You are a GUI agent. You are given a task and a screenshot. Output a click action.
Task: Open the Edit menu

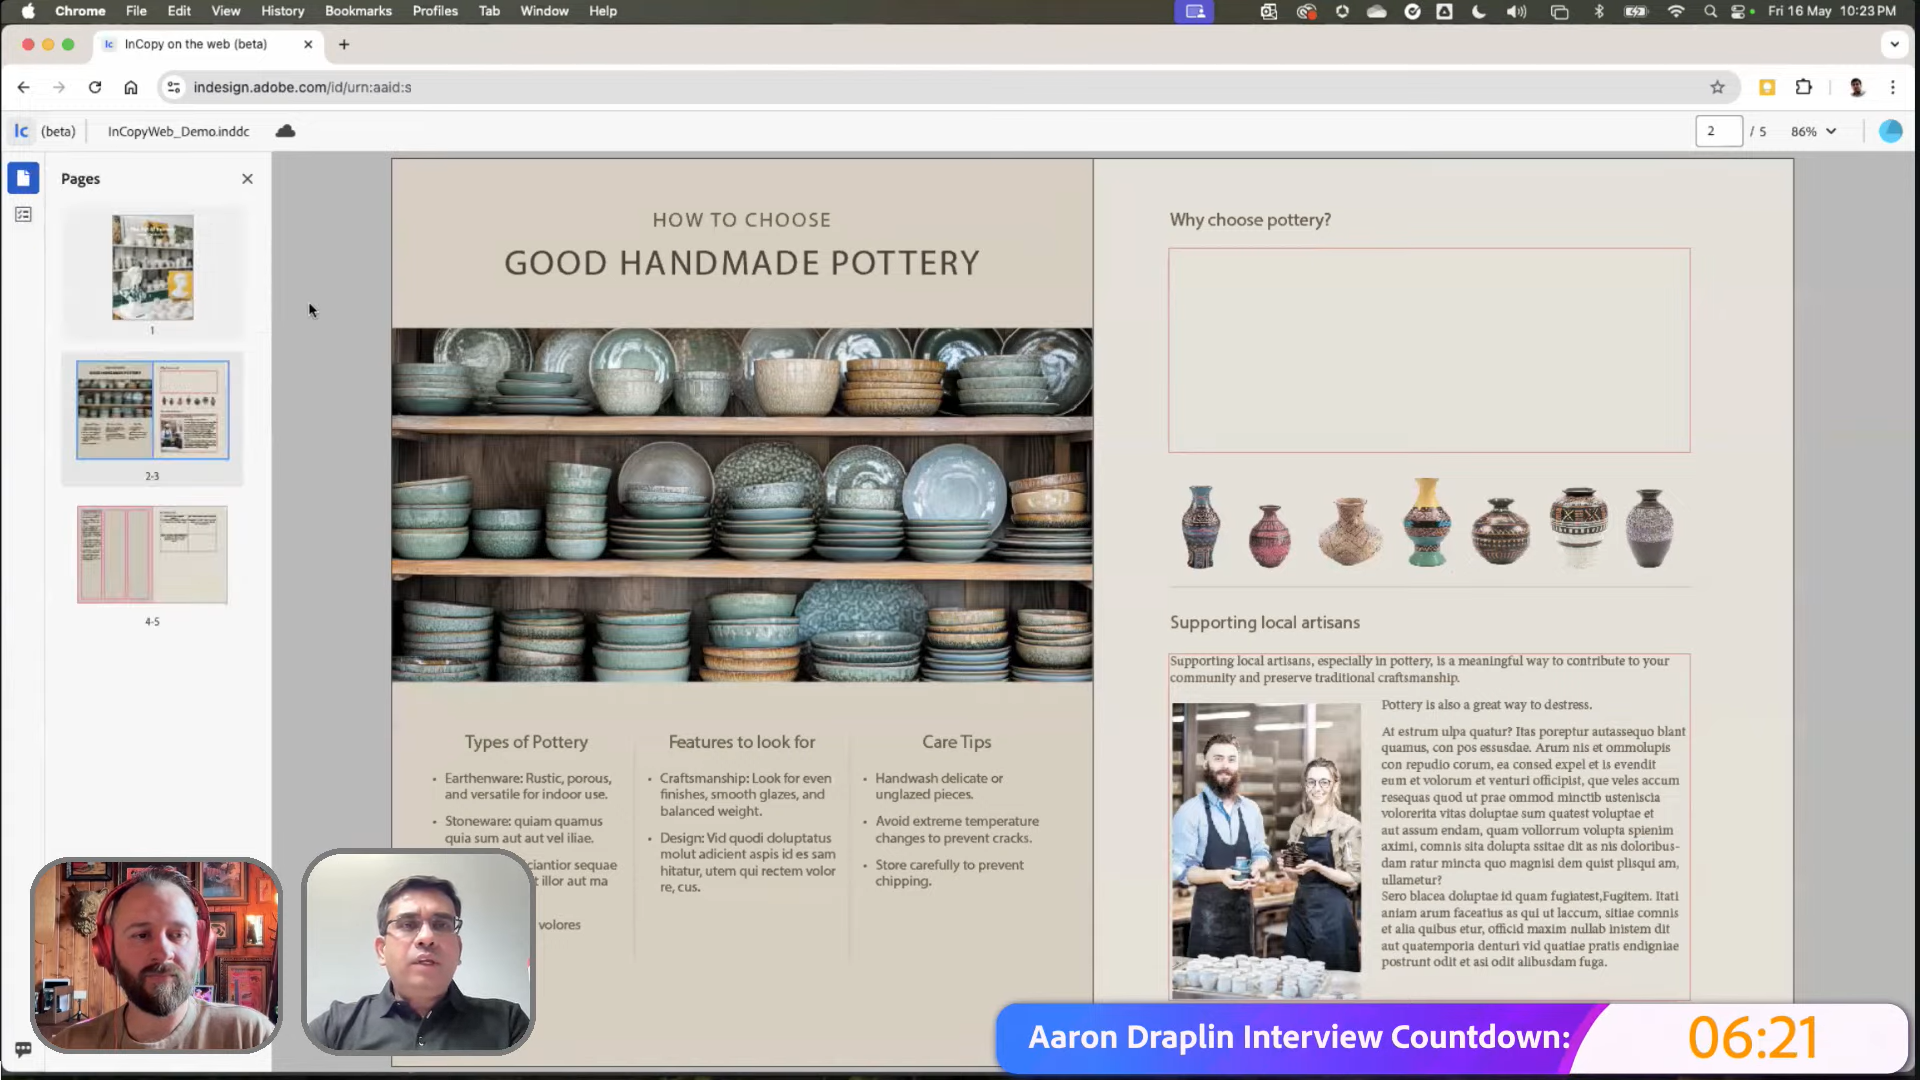pyautogui.click(x=179, y=11)
